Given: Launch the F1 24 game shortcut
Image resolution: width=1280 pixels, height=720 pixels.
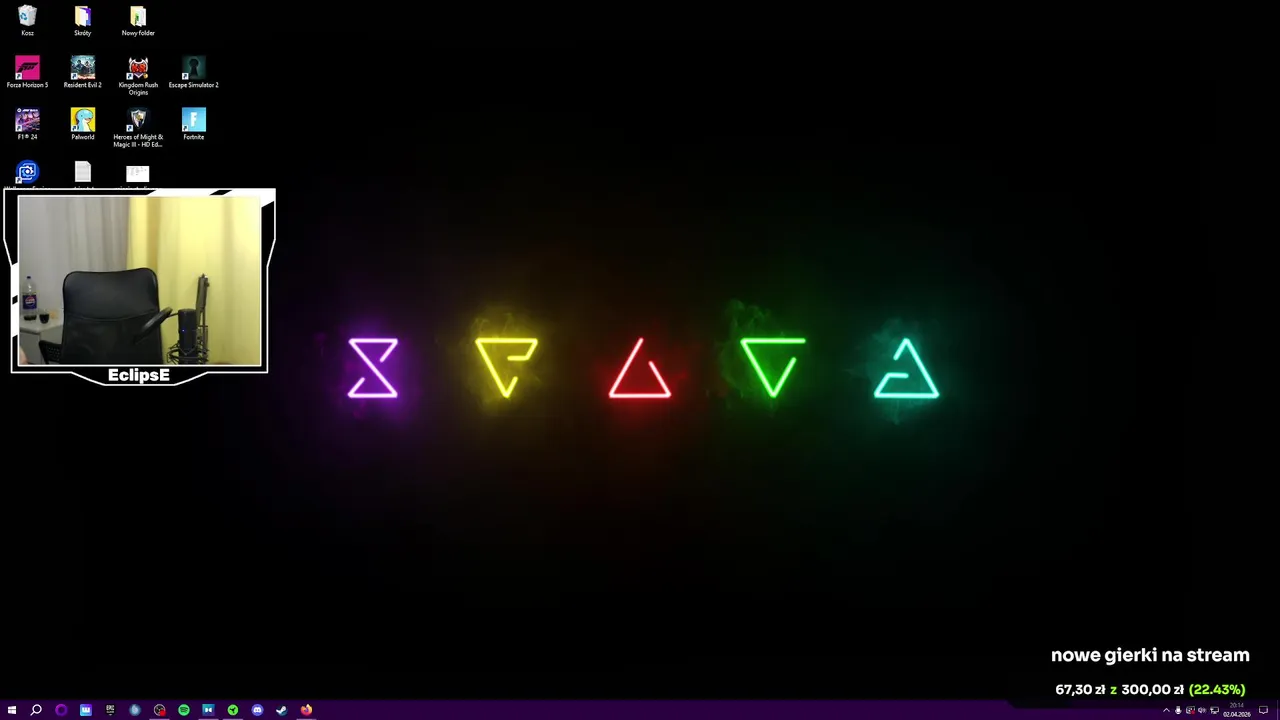Looking at the screenshot, I should click(27, 125).
